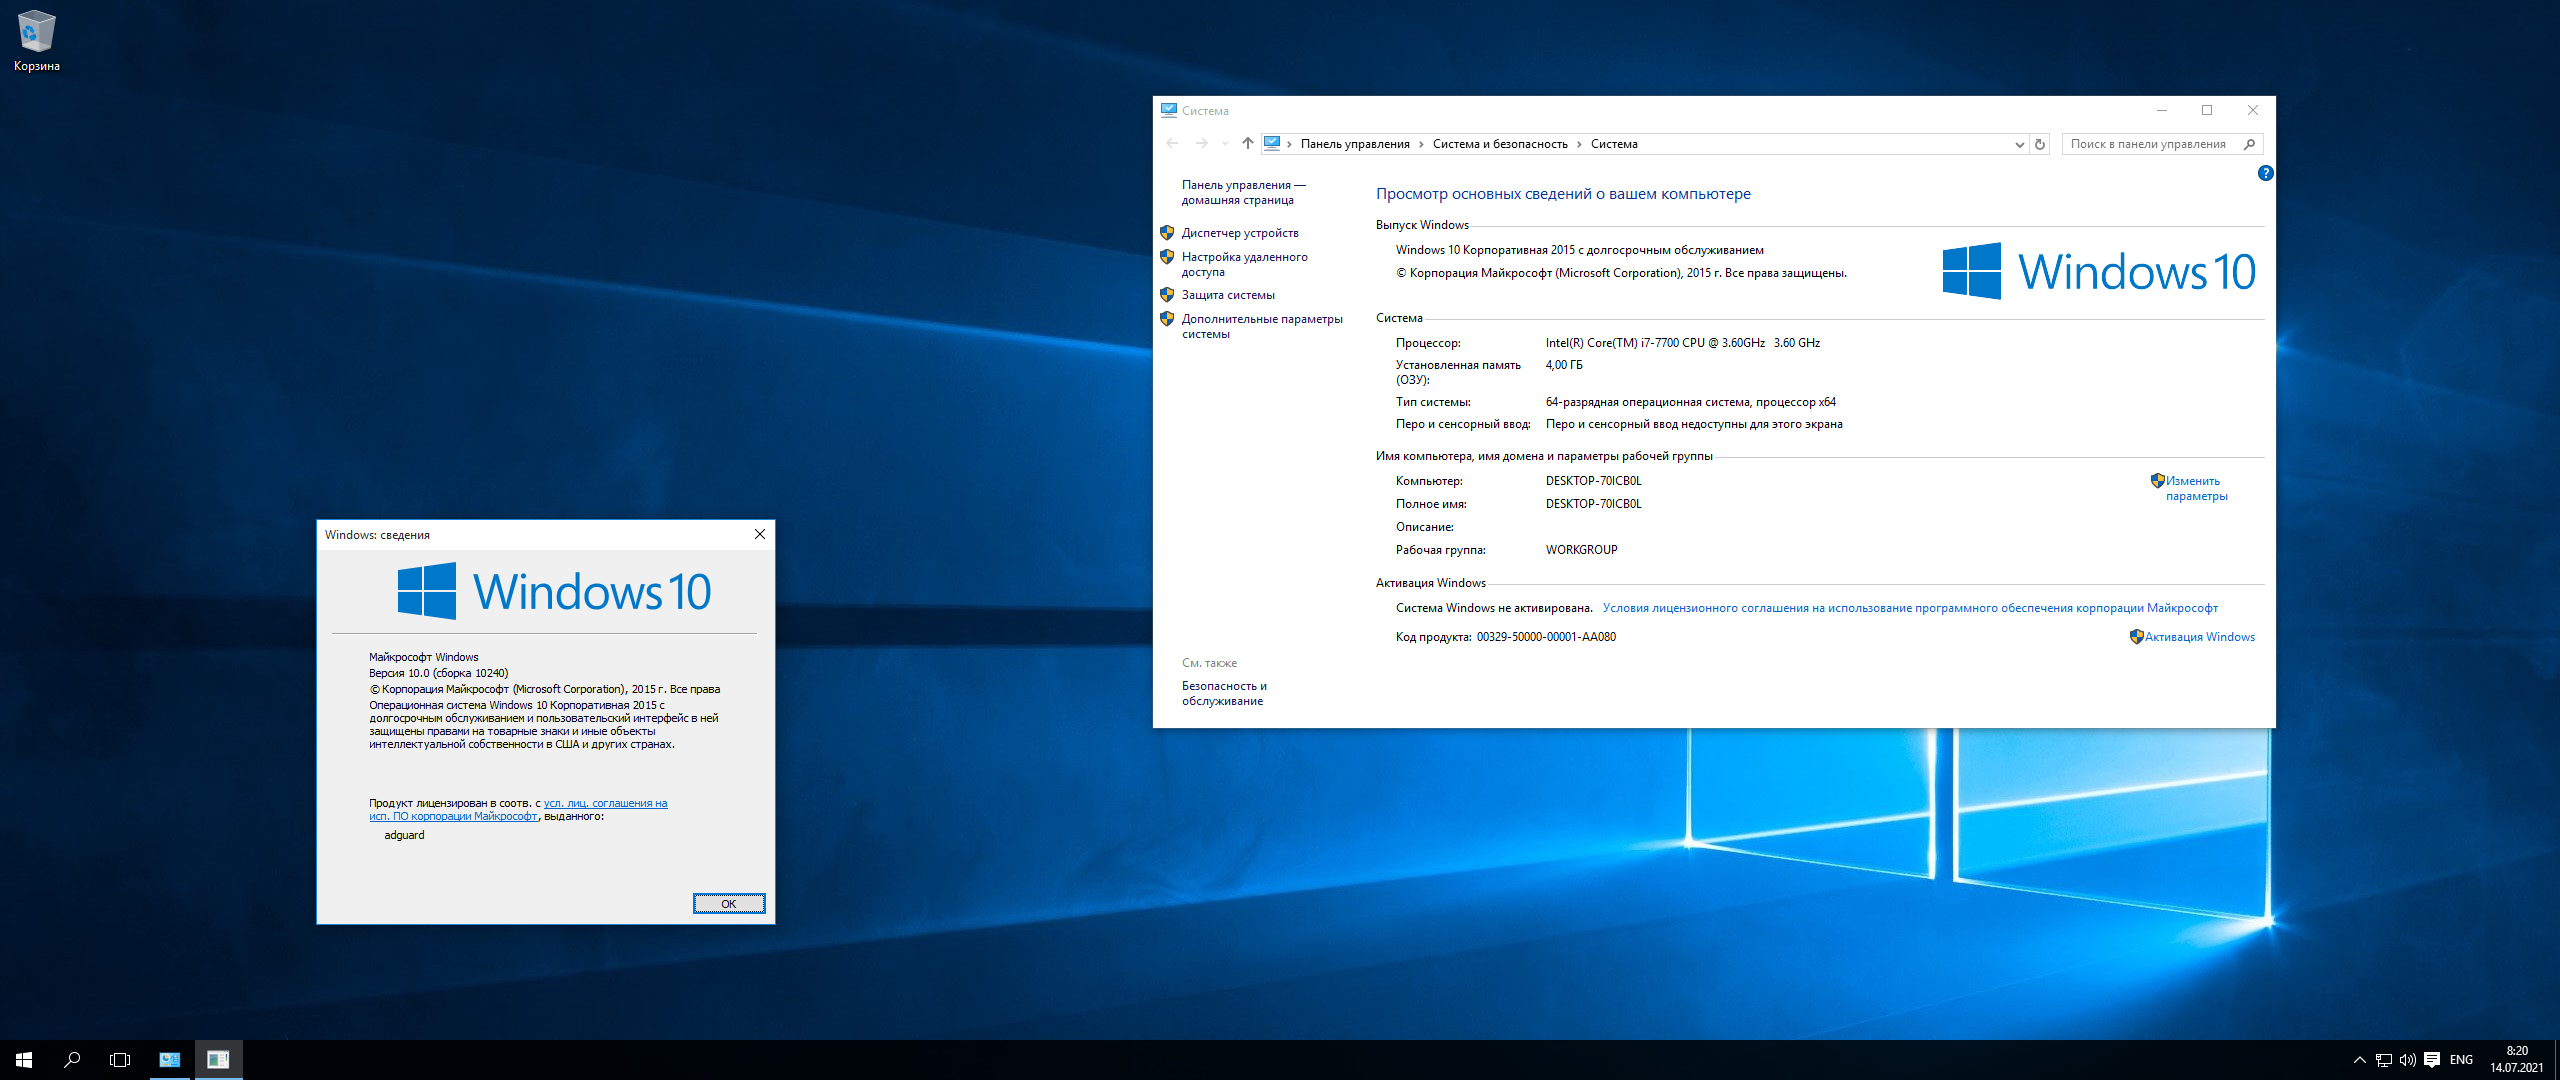Expand chevron after 'Система и безопасность' breadcrumb
Screen dimensions: 2560x1080
[1579, 144]
